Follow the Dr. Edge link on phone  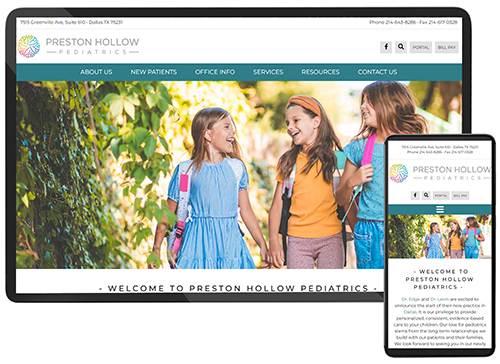410,299
